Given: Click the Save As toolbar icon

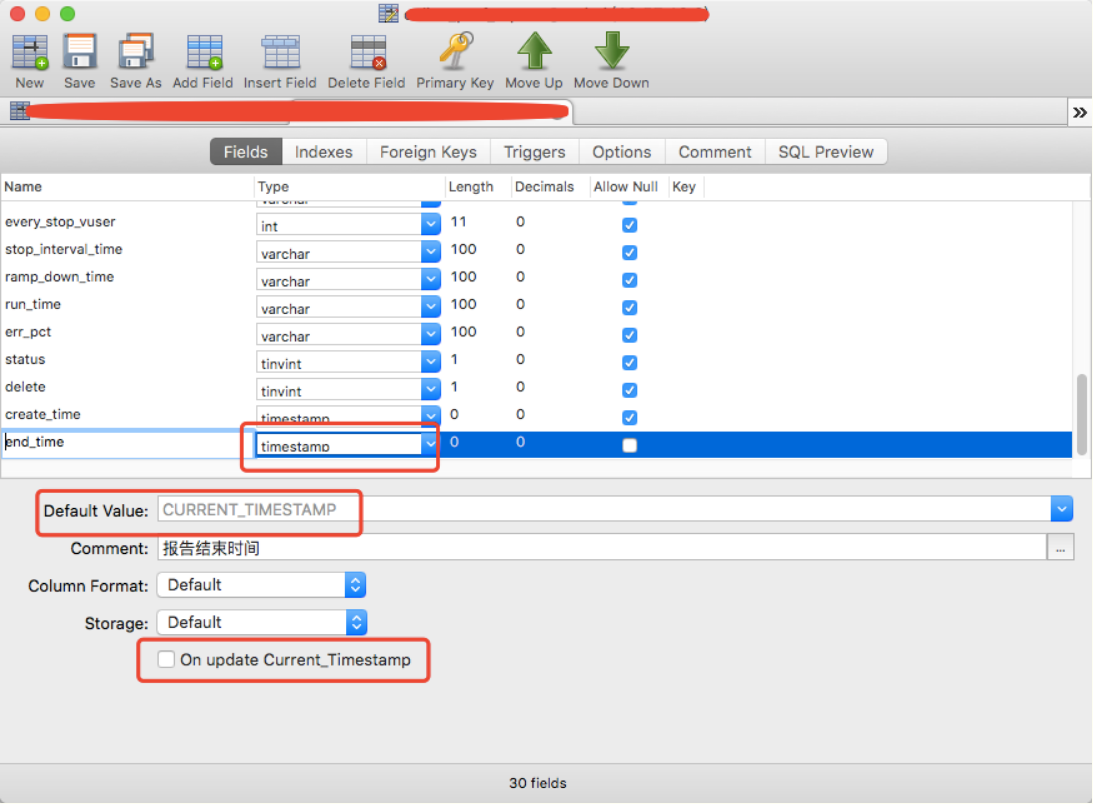Looking at the screenshot, I should 135,52.
